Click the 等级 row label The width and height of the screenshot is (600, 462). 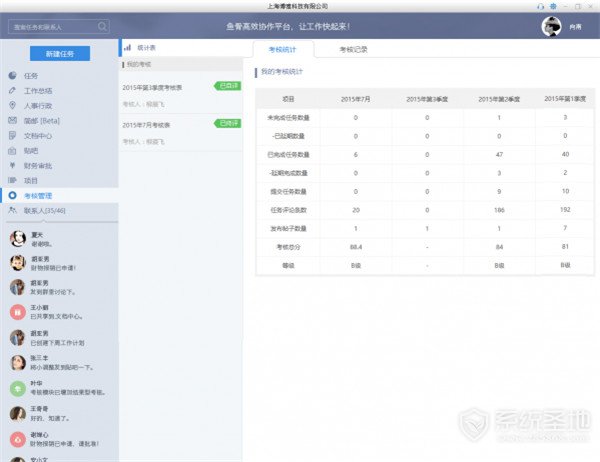[x=288, y=265]
